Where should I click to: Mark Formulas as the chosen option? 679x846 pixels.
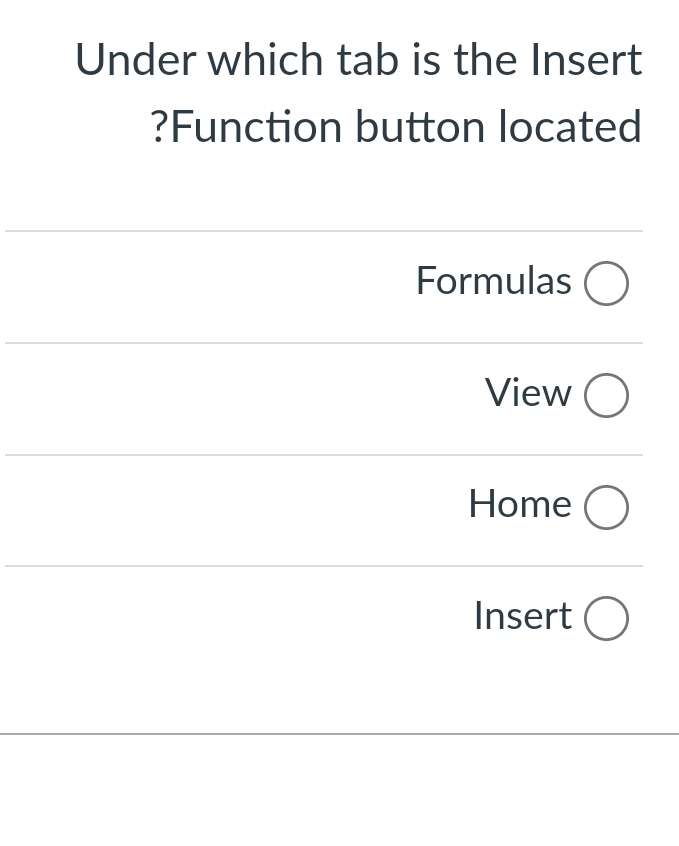605,283
